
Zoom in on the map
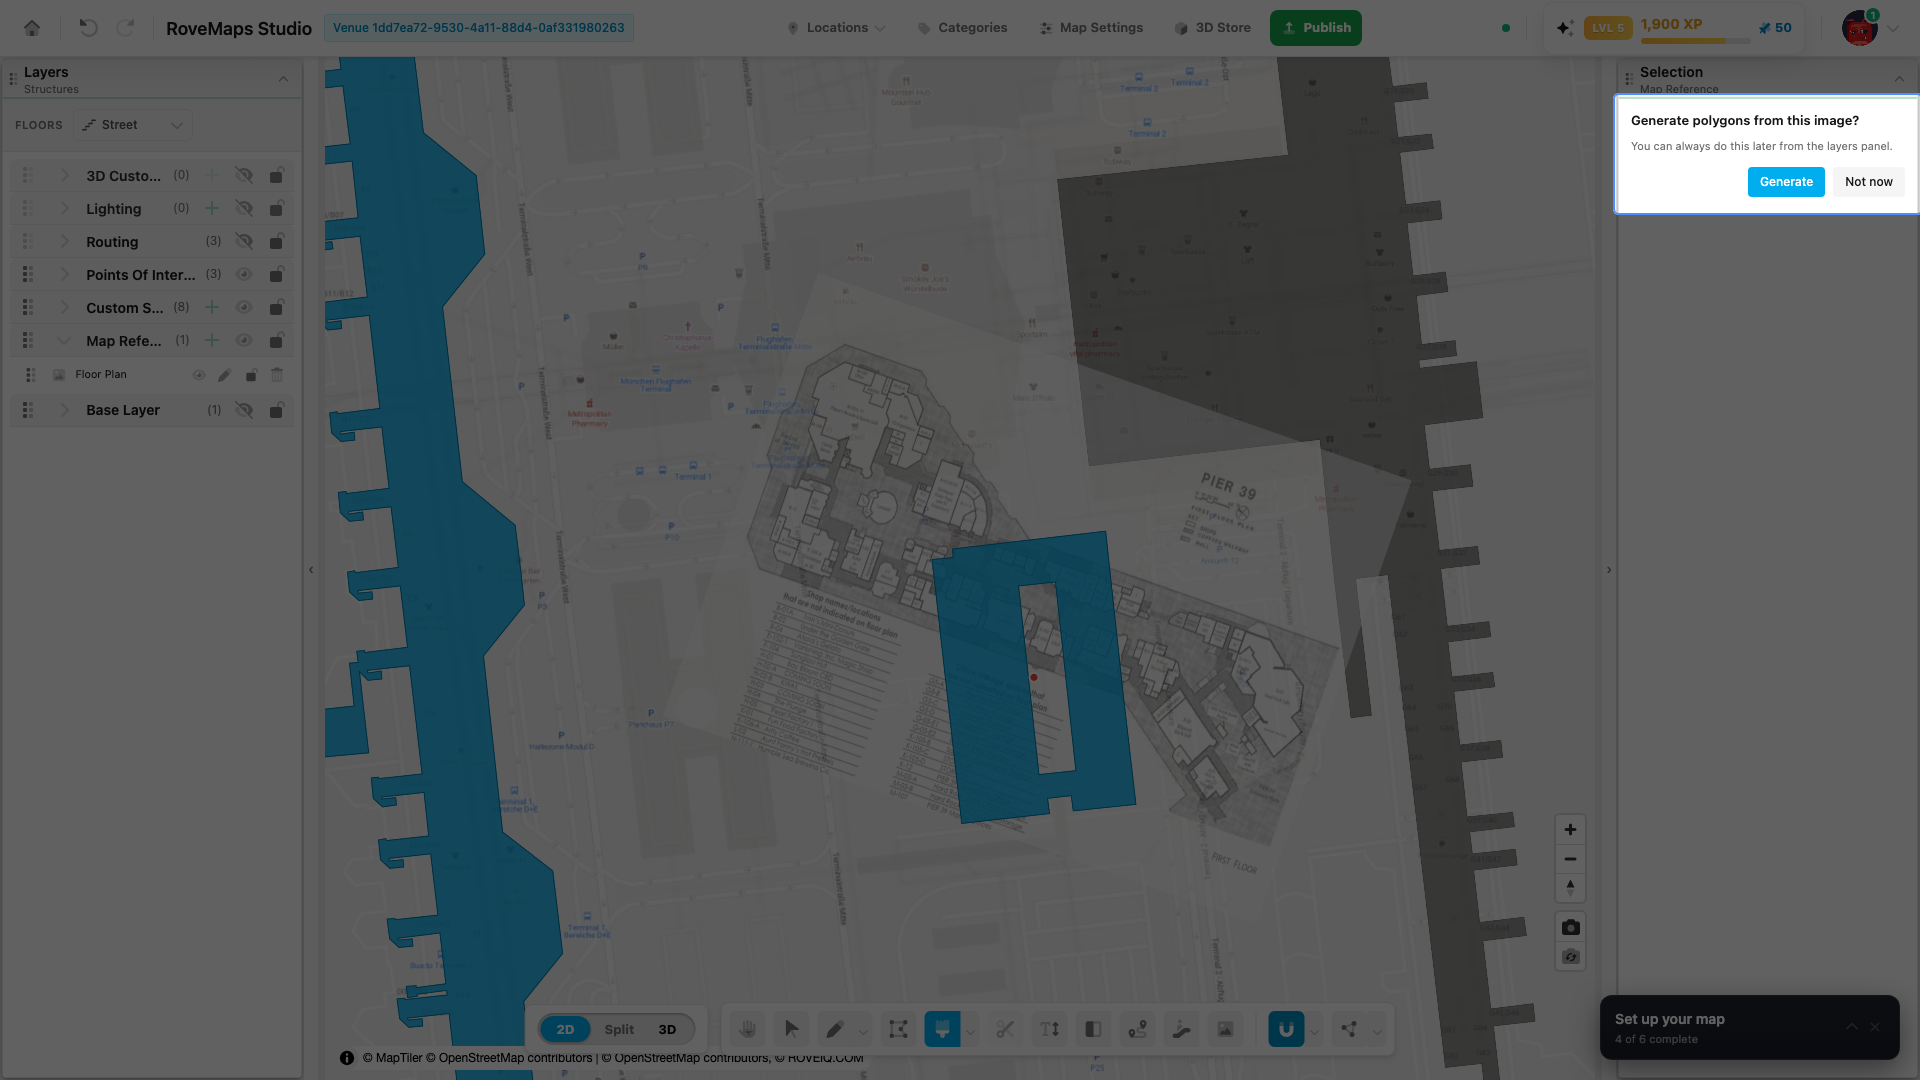pyautogui.click(x=1570, y=830)
